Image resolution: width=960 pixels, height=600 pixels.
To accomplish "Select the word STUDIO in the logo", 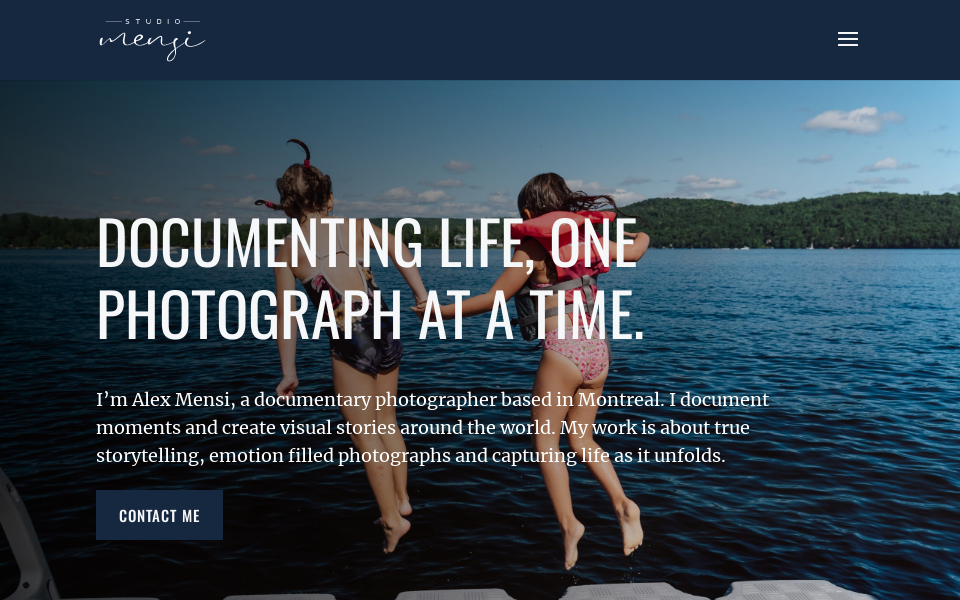I will pyautogui.click(x=153, y=21).
